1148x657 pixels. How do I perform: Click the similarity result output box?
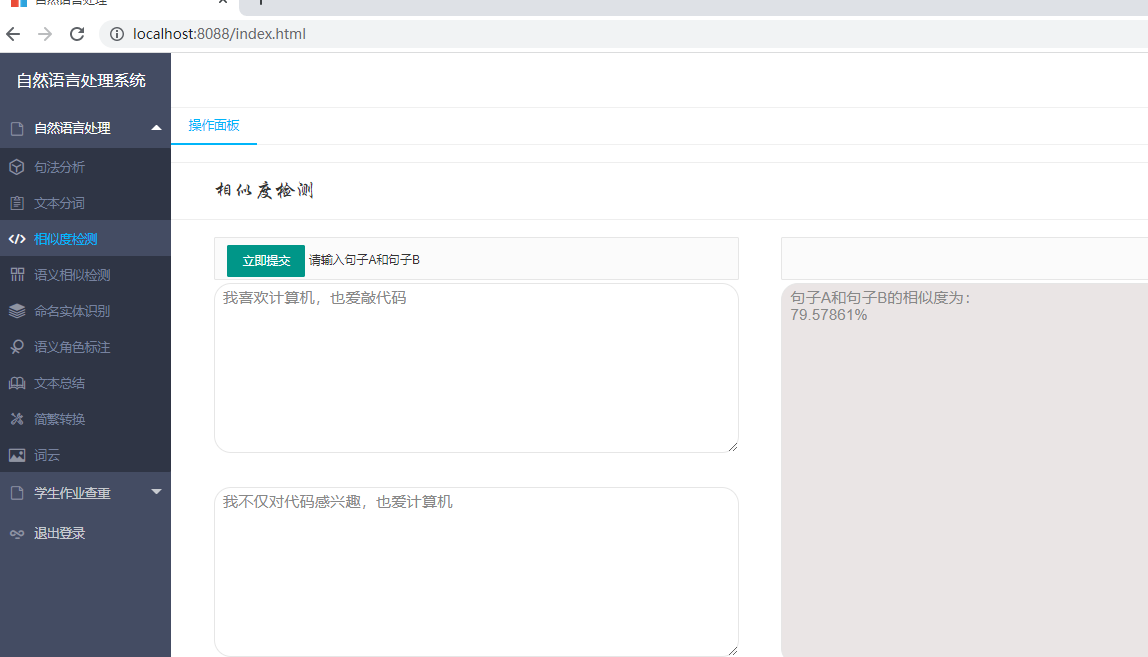(x=964, y=470)
